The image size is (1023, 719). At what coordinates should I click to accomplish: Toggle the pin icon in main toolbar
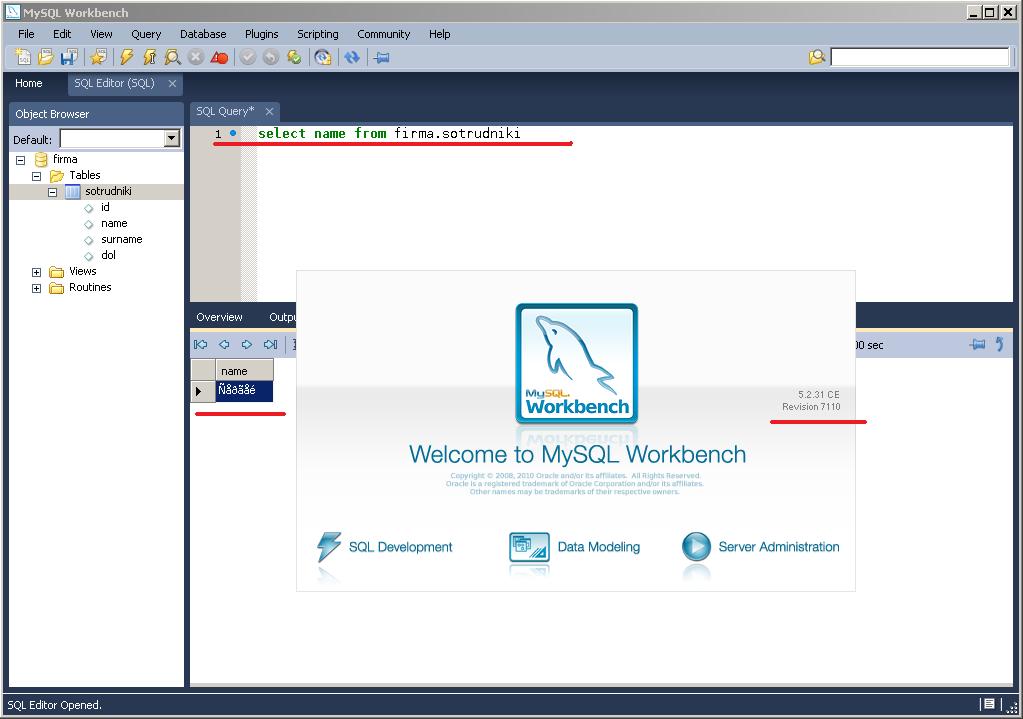click(381, 58)
